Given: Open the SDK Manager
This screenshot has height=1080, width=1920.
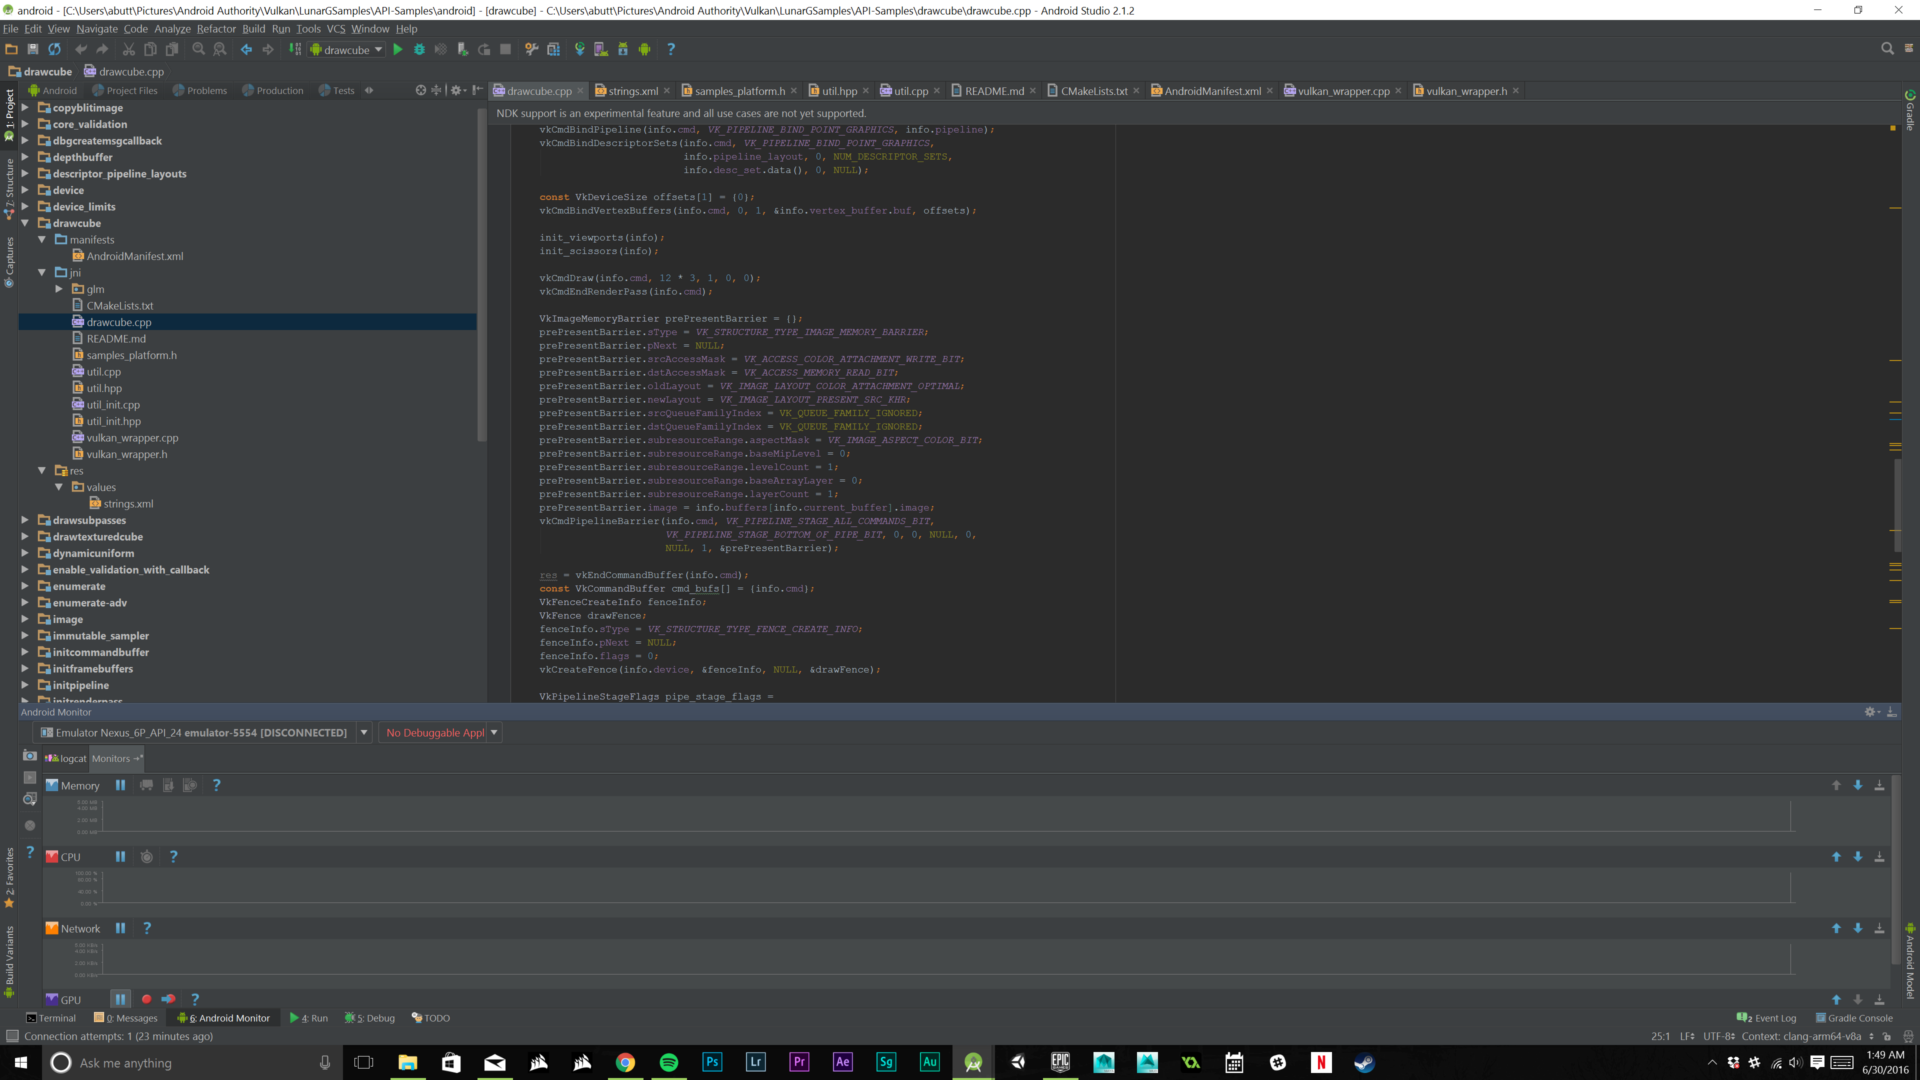Looking at the screenshot, I should pyautogui.click(x=622, y=48).
